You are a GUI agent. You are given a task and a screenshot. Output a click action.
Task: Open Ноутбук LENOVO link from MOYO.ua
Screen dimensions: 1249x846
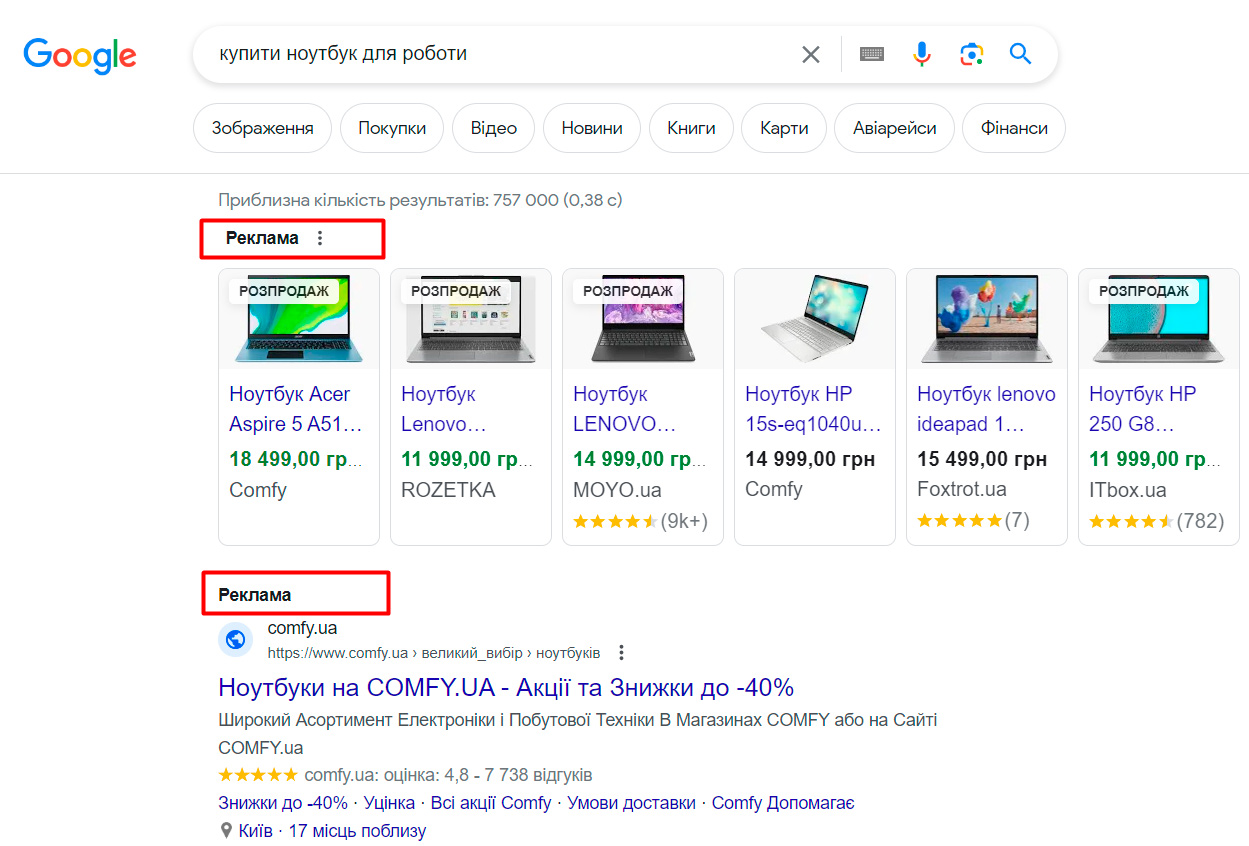click(625, 409)
